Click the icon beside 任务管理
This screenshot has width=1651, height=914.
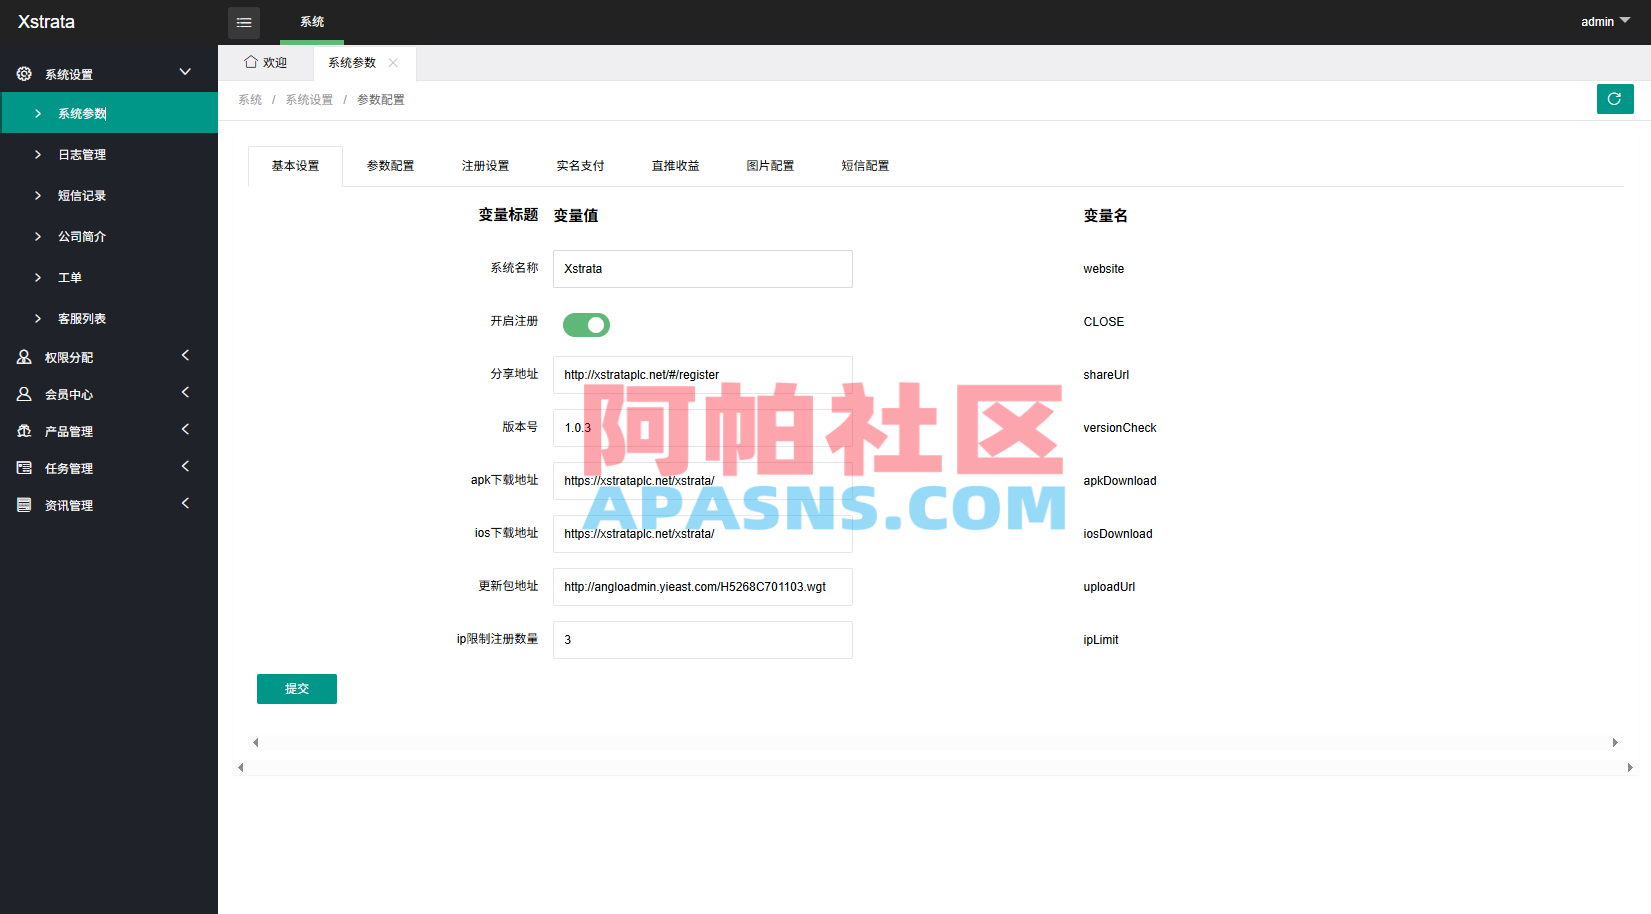[24, 468]
